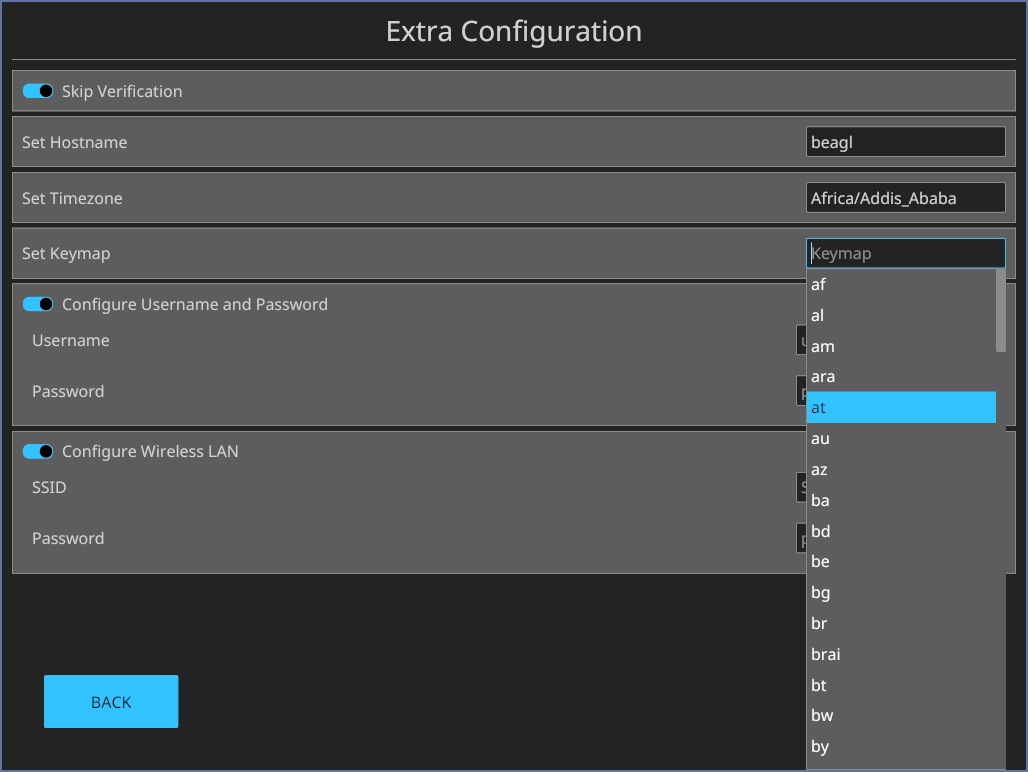Choose the 'am' keymap option
1028x772 pixels.
(x=901, y=346)
